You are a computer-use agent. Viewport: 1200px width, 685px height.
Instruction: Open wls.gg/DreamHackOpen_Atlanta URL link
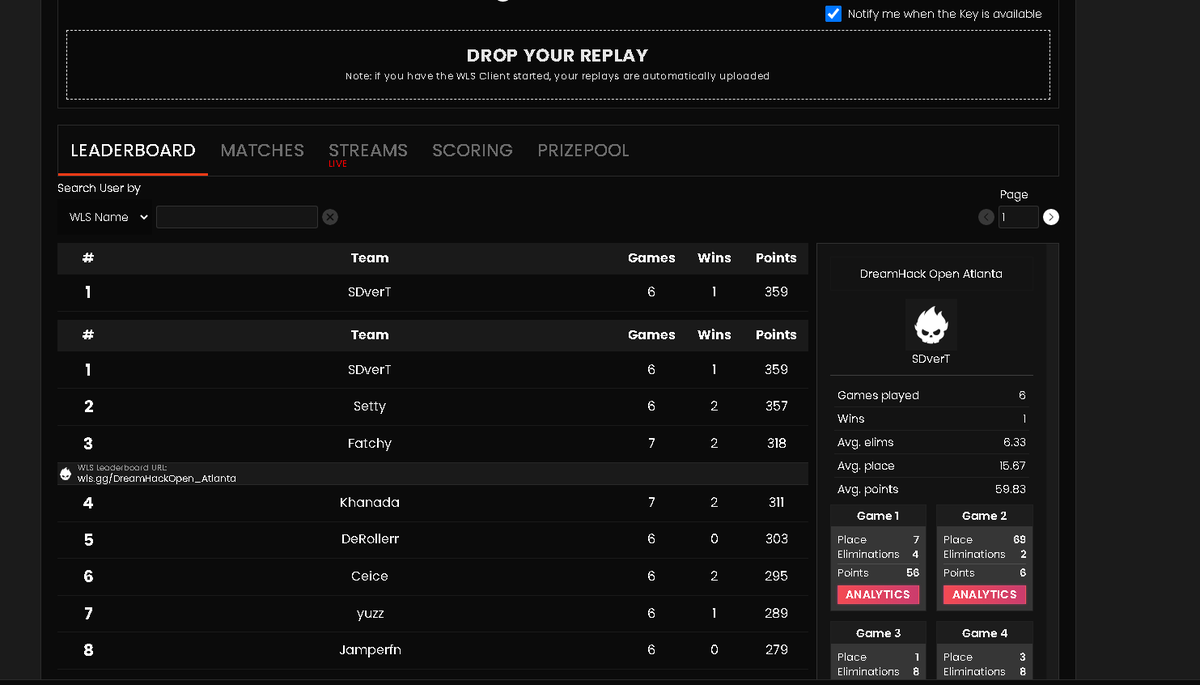tap(157, 478)
